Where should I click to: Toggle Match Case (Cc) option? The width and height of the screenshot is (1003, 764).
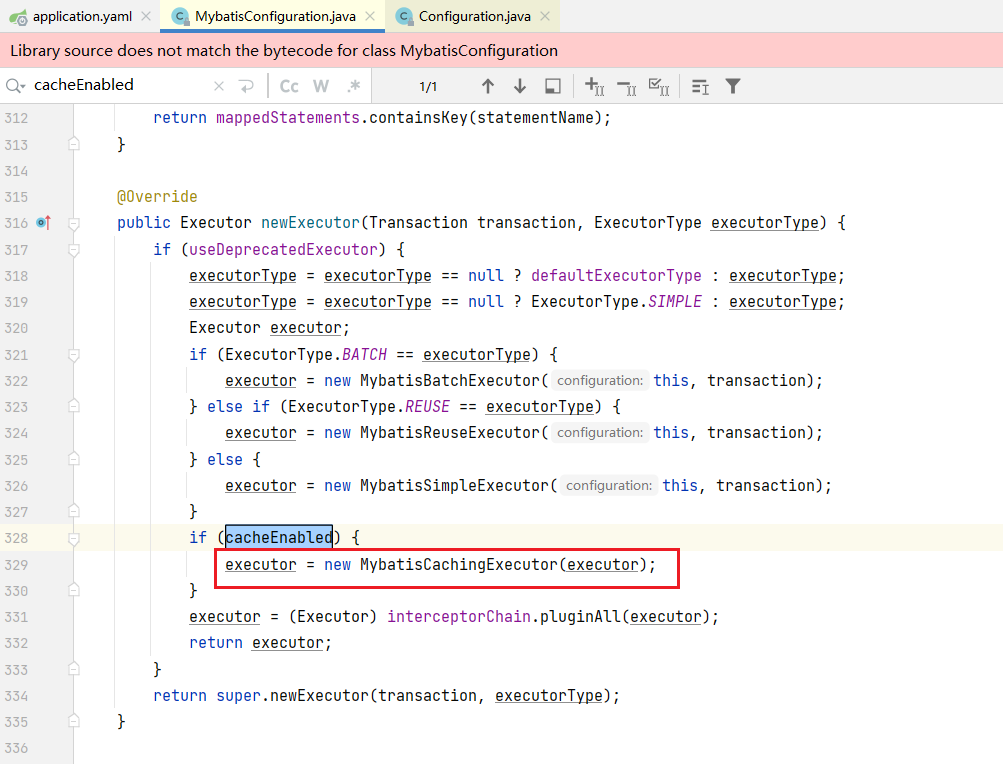(x=289, y=86)
